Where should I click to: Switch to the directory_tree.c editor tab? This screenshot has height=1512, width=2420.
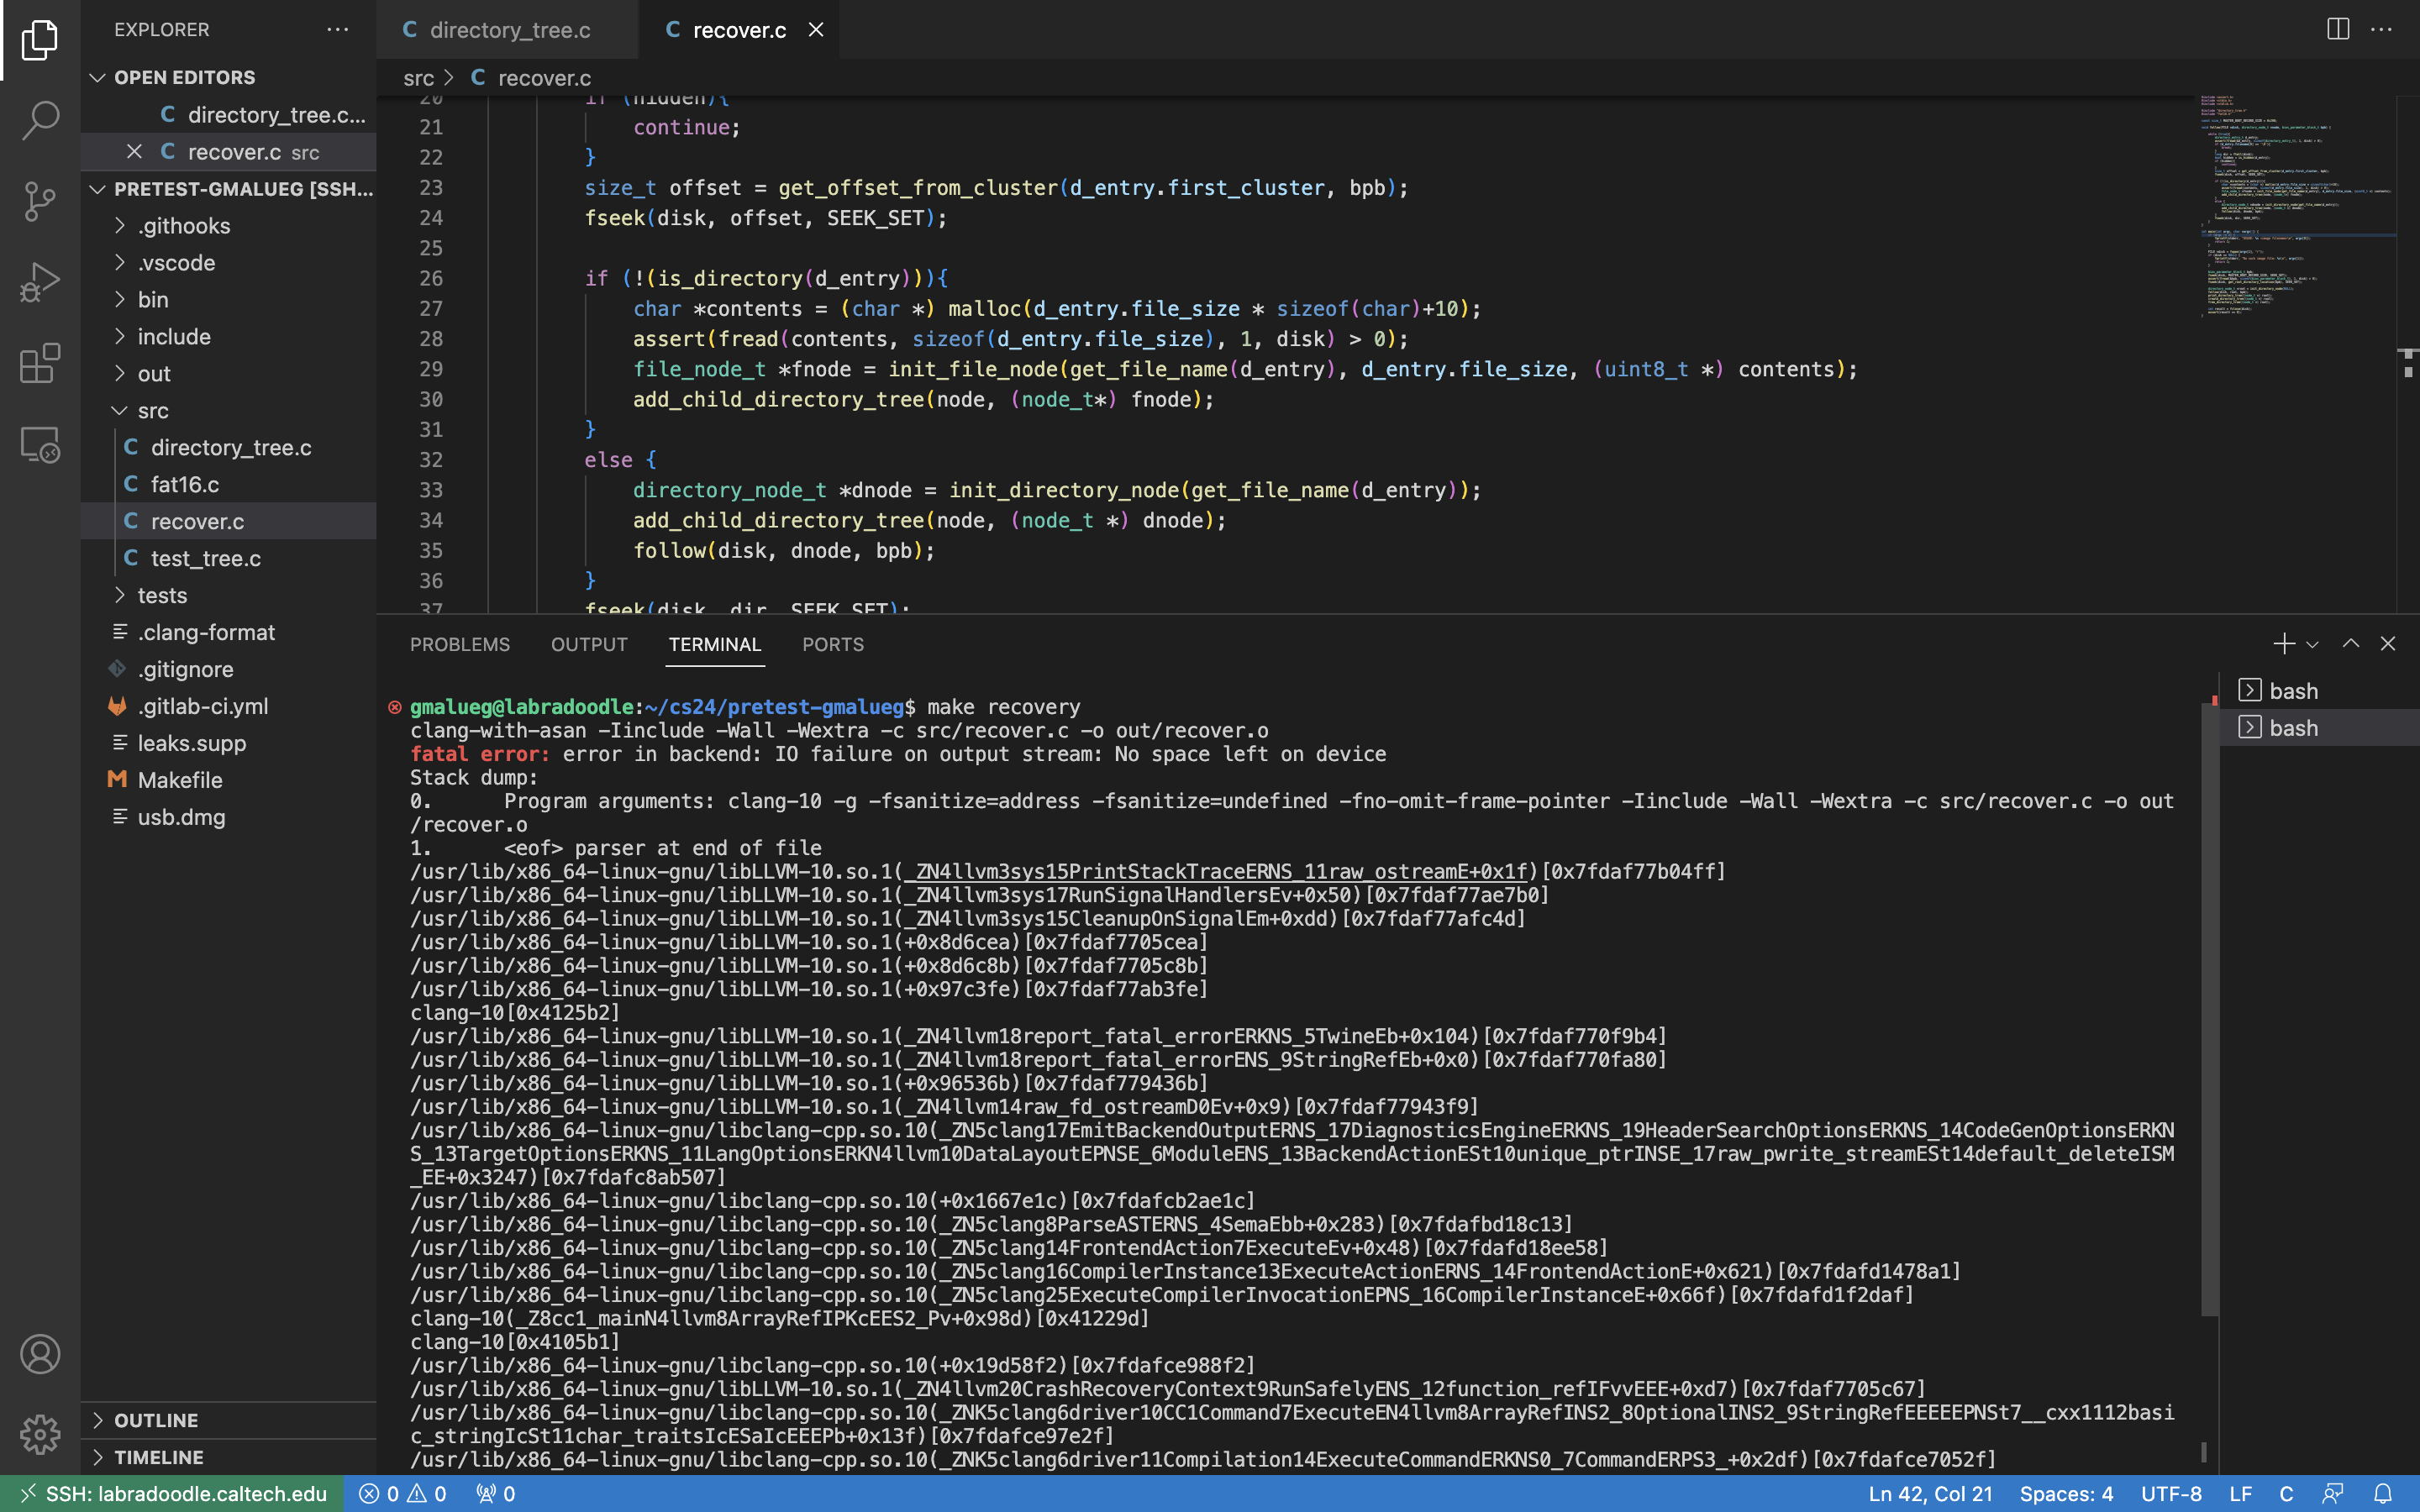click(x=509, y=30)
